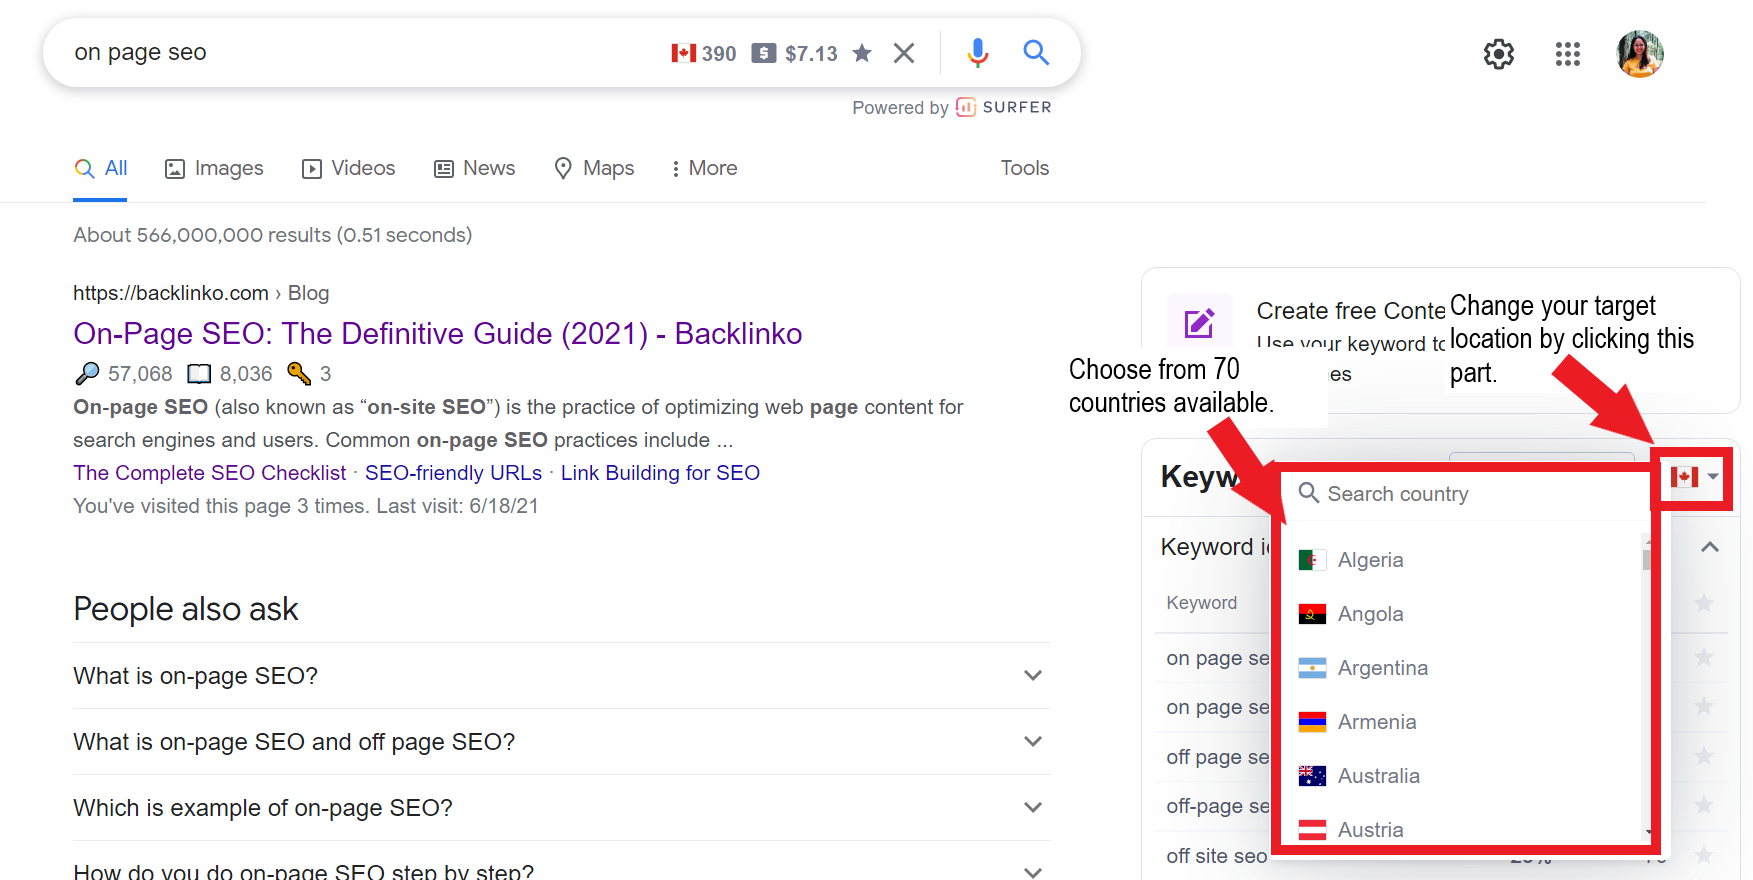Click the 'off site seo' keyword
This screenshot has height=880, width=1753.
click(1216, 856)
